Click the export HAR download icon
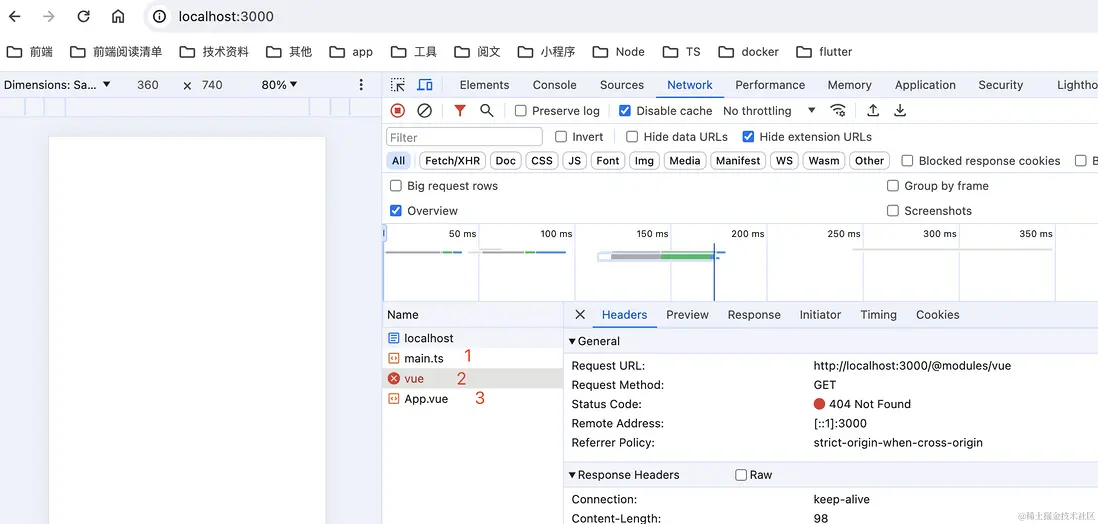The image size is (1098, 524). click(x=900, y=111)
